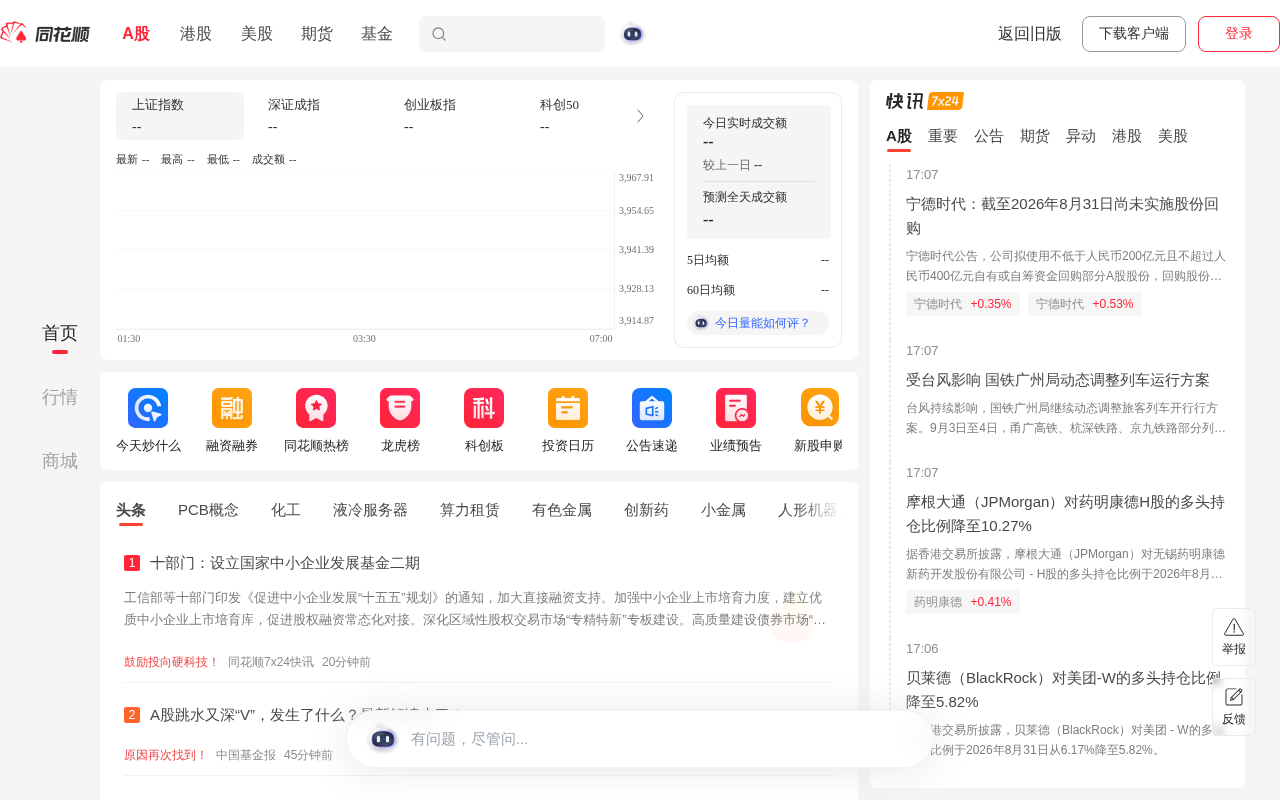Open news 受台风影响 国铁广州局动态调整列车运行方案
Viewport: 1280px width, 800px height.
1058,380
